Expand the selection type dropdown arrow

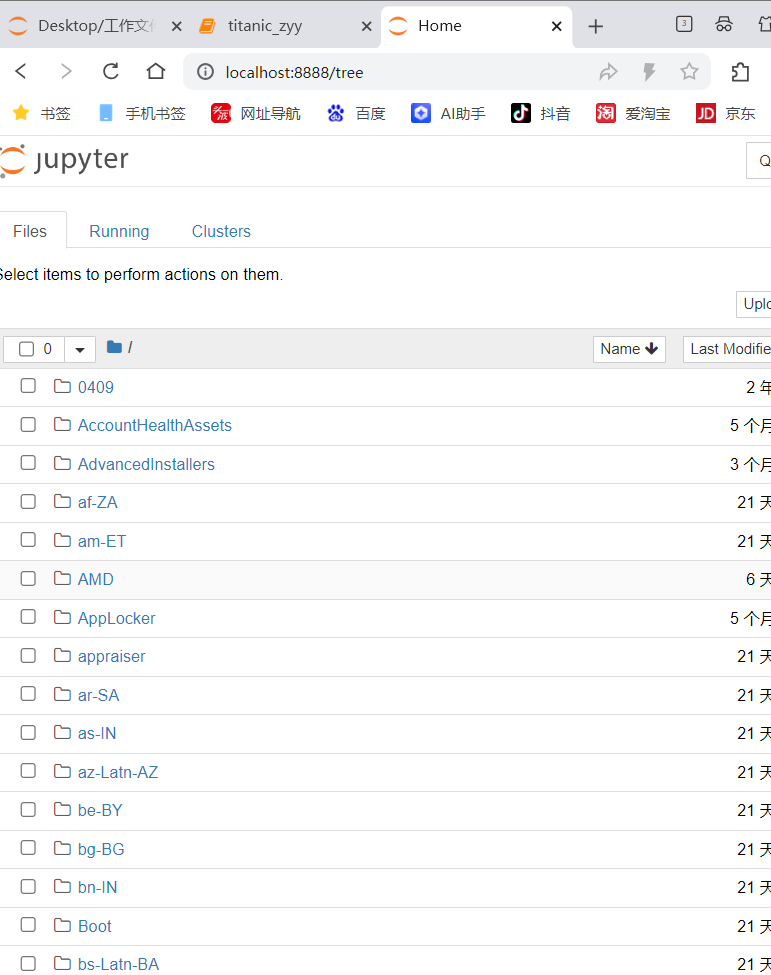80,349
